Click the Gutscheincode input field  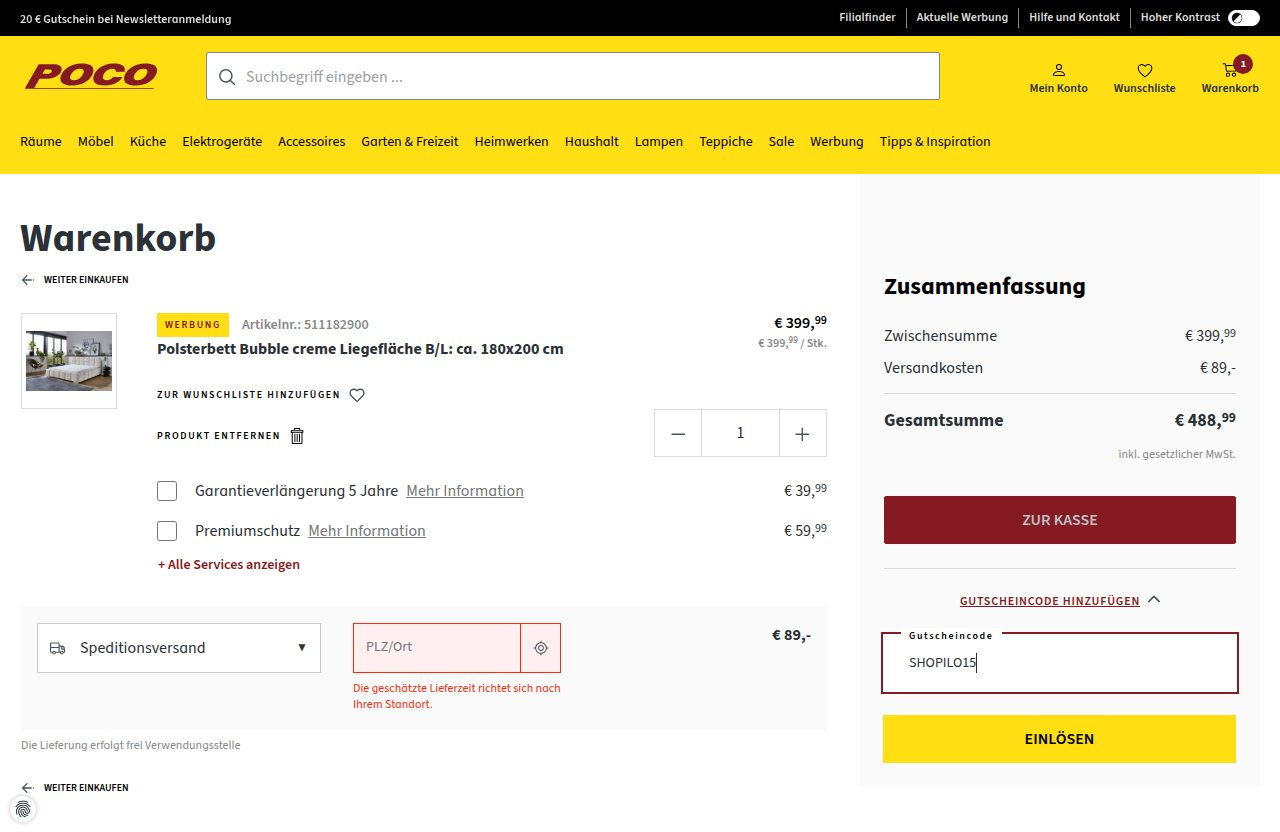pos(1060,663)
